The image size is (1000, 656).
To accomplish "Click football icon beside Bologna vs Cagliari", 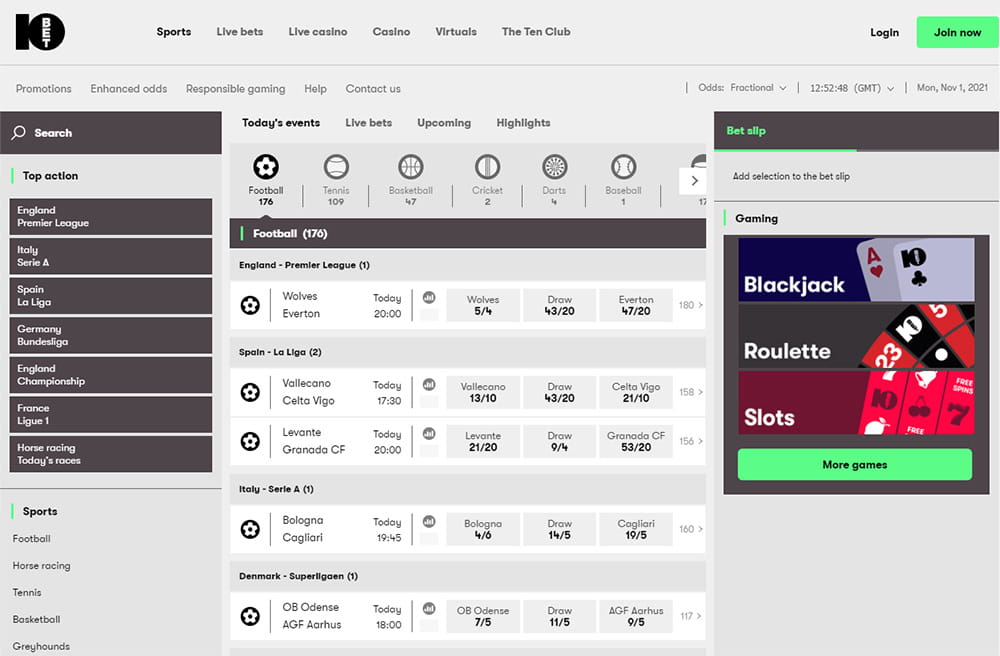I will 250,529.
